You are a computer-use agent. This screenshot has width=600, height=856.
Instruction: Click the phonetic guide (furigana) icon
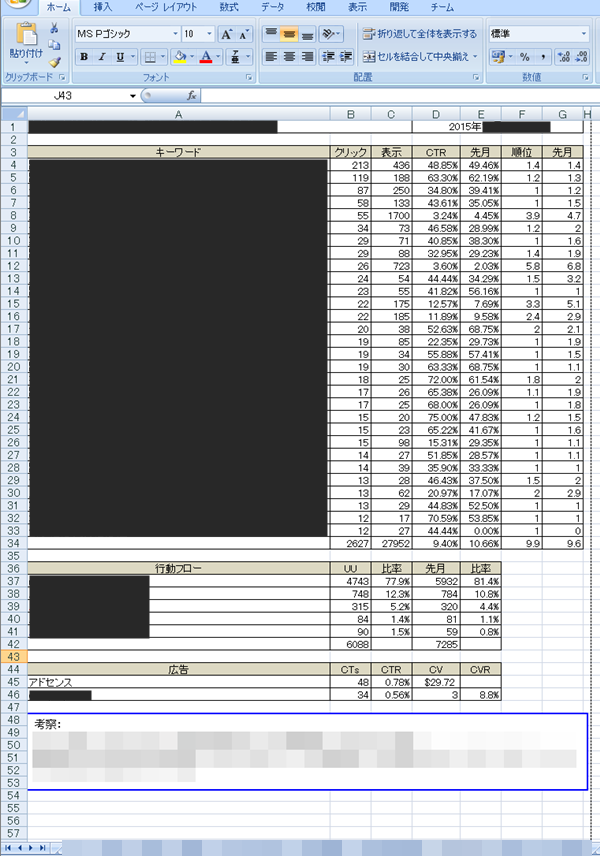235,57
